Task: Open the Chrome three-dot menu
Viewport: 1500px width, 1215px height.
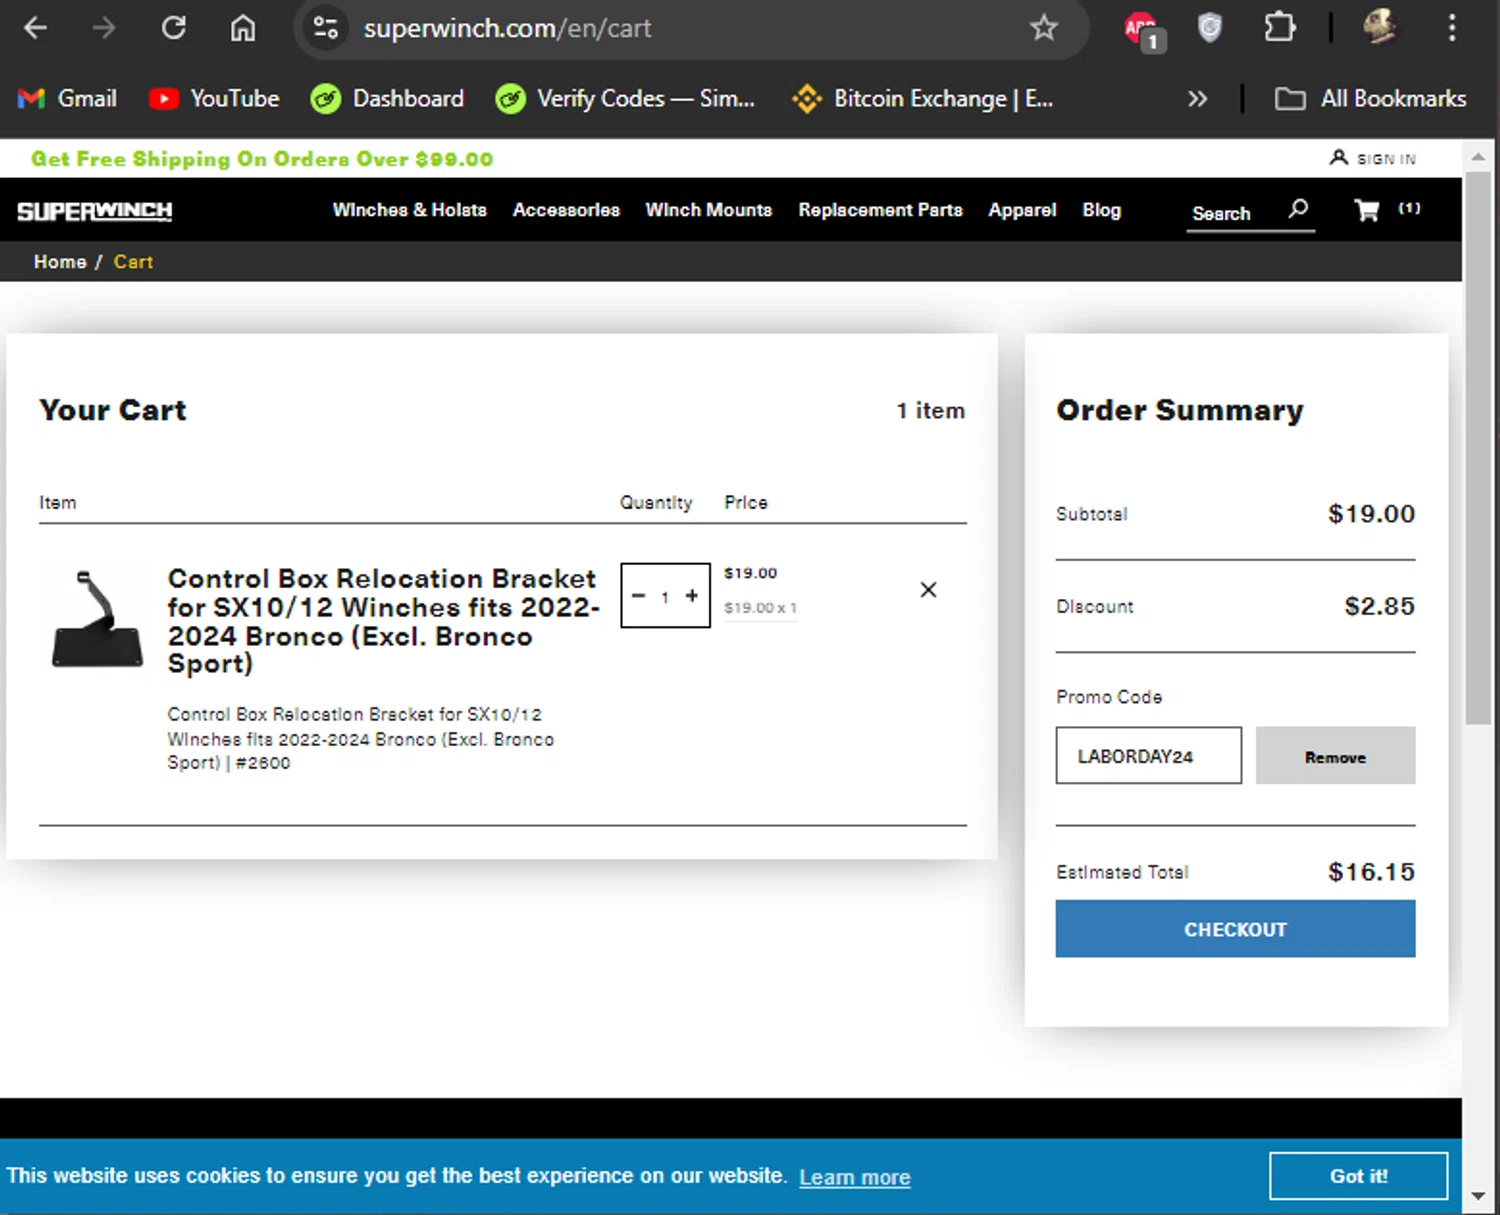Action: tap(1452, 28)
